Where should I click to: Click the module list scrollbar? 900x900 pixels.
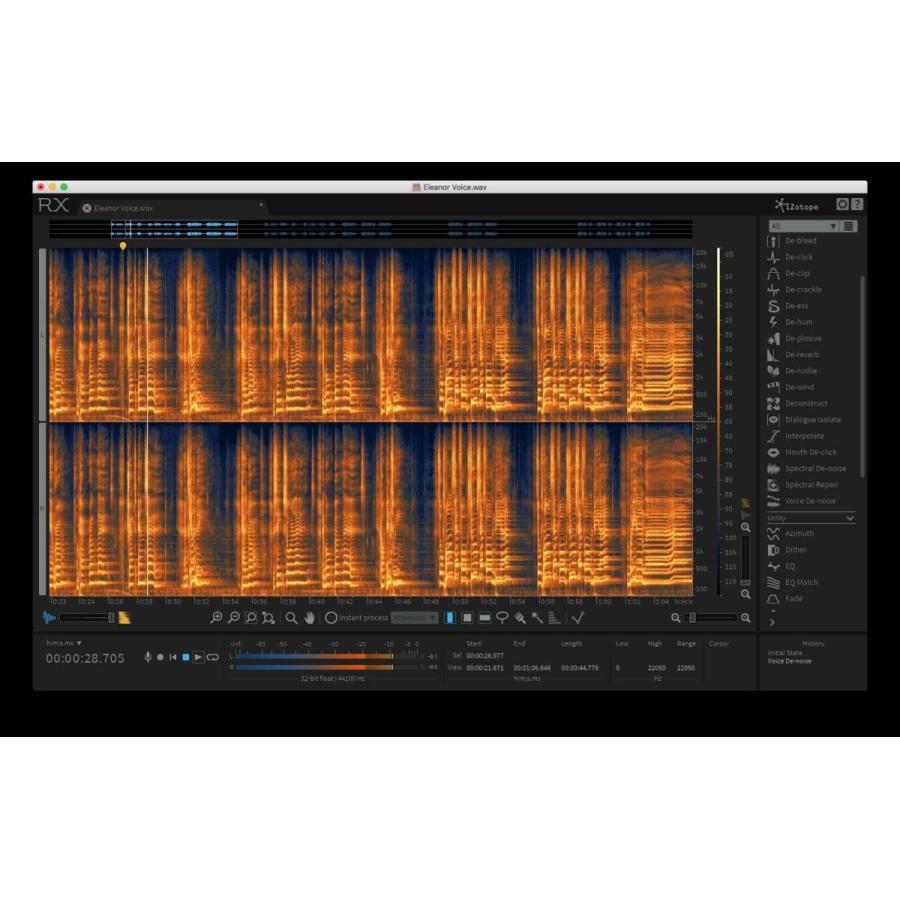[x=862, y=376]
